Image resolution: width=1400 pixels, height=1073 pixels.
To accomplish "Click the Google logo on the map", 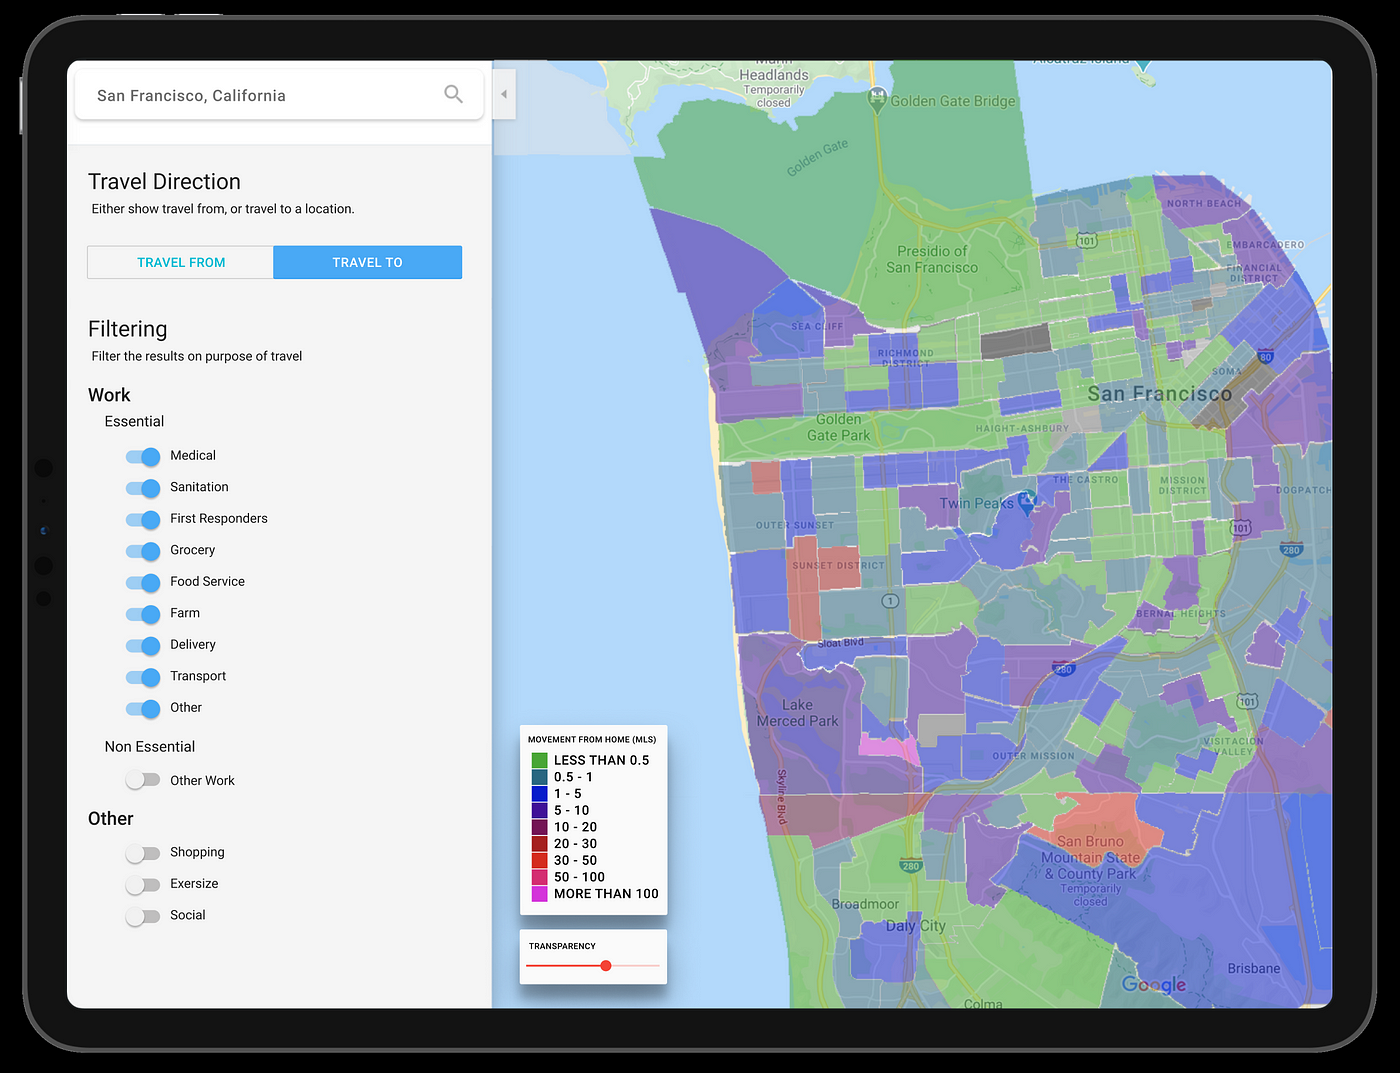I will point(1154,985).
